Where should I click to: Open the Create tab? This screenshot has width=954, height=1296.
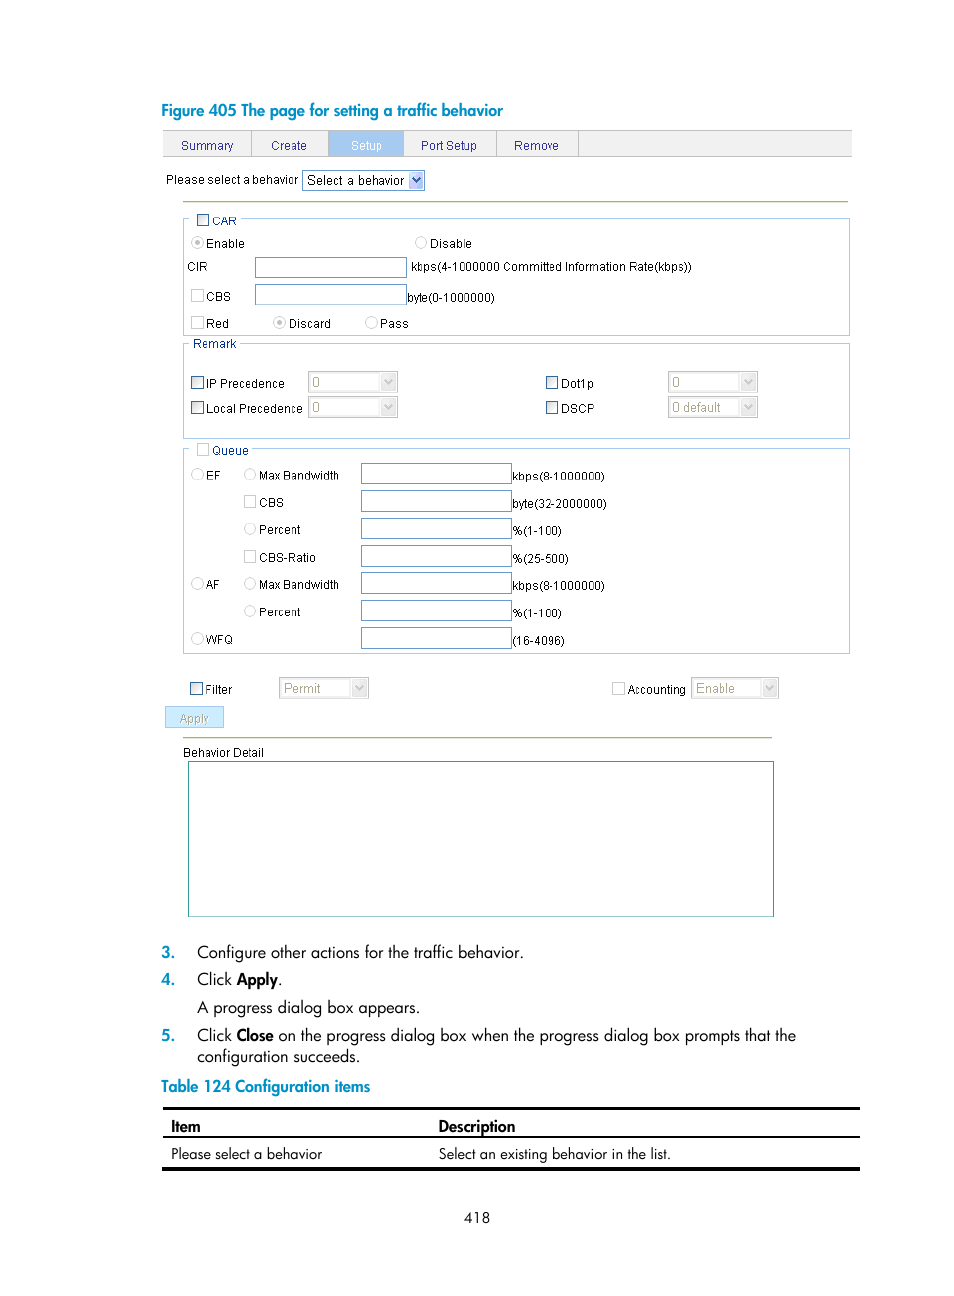tap(289, 145)
